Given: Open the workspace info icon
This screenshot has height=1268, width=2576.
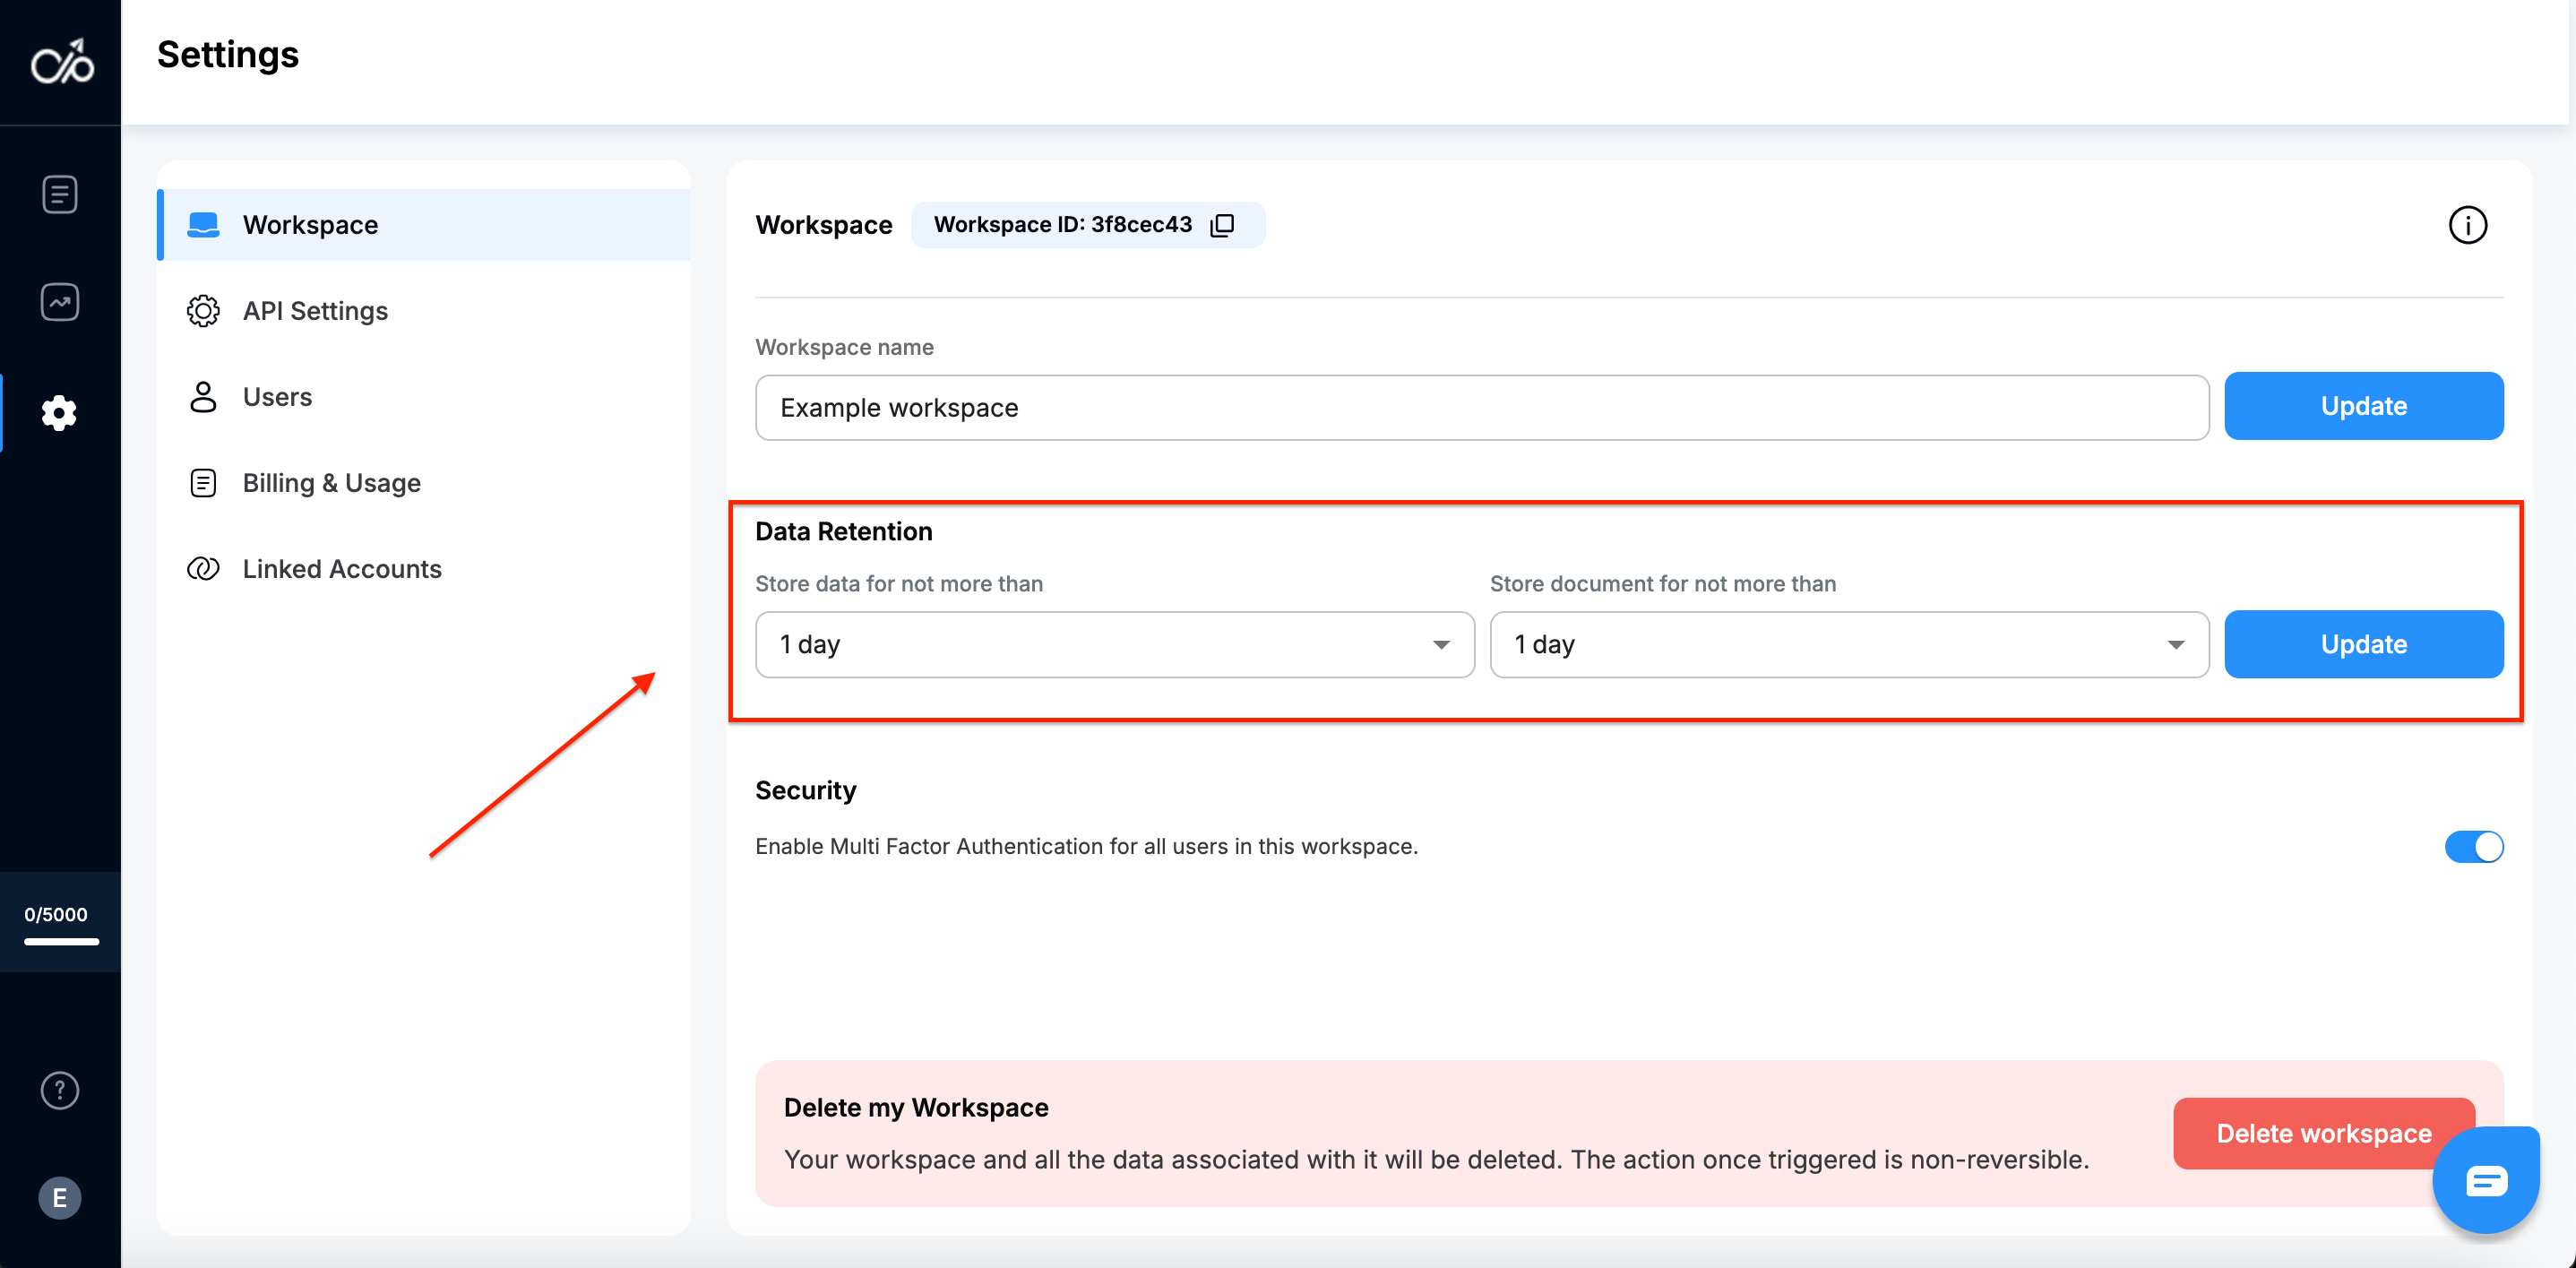Looking at the screenshot, I should click(2467, 225).
